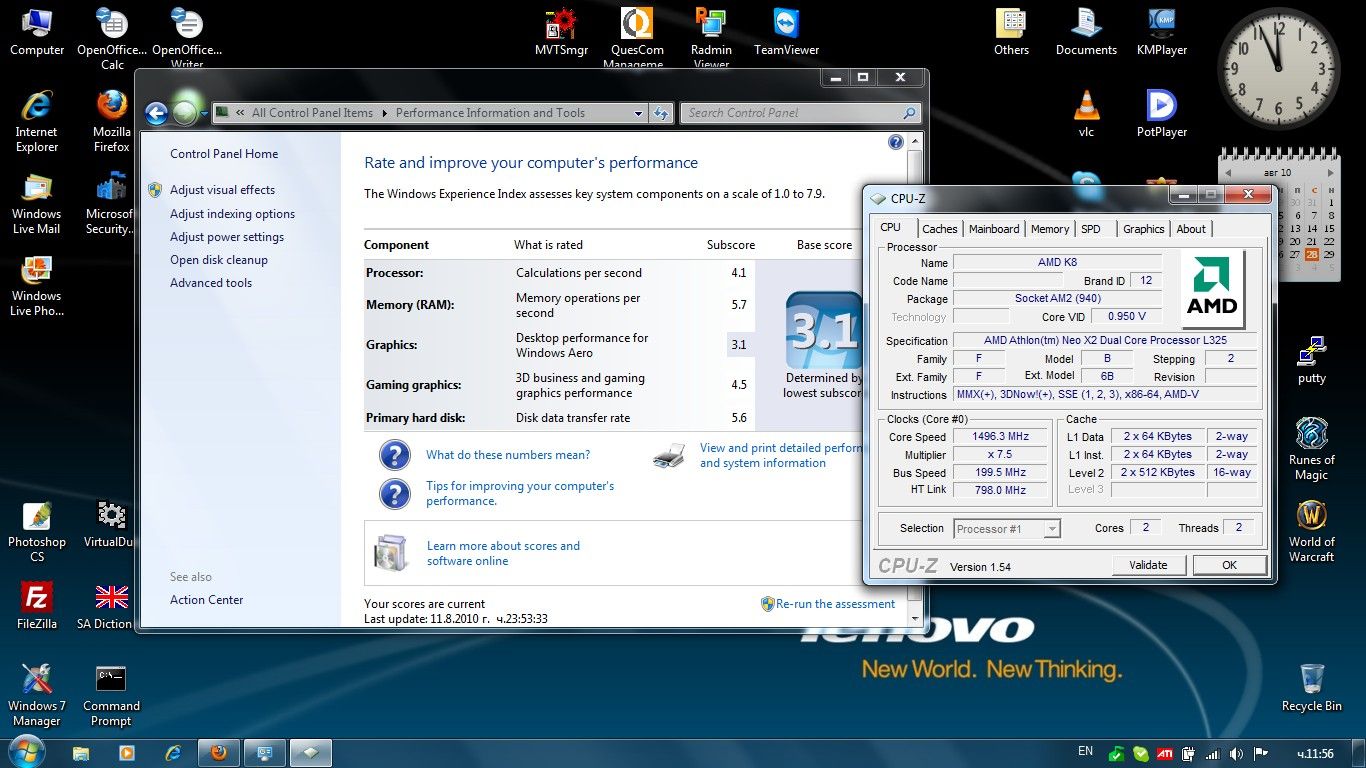Viewport: 1366px width, 768px height.
Task: Click Re-run the assessment link
Action: point(835,604)
